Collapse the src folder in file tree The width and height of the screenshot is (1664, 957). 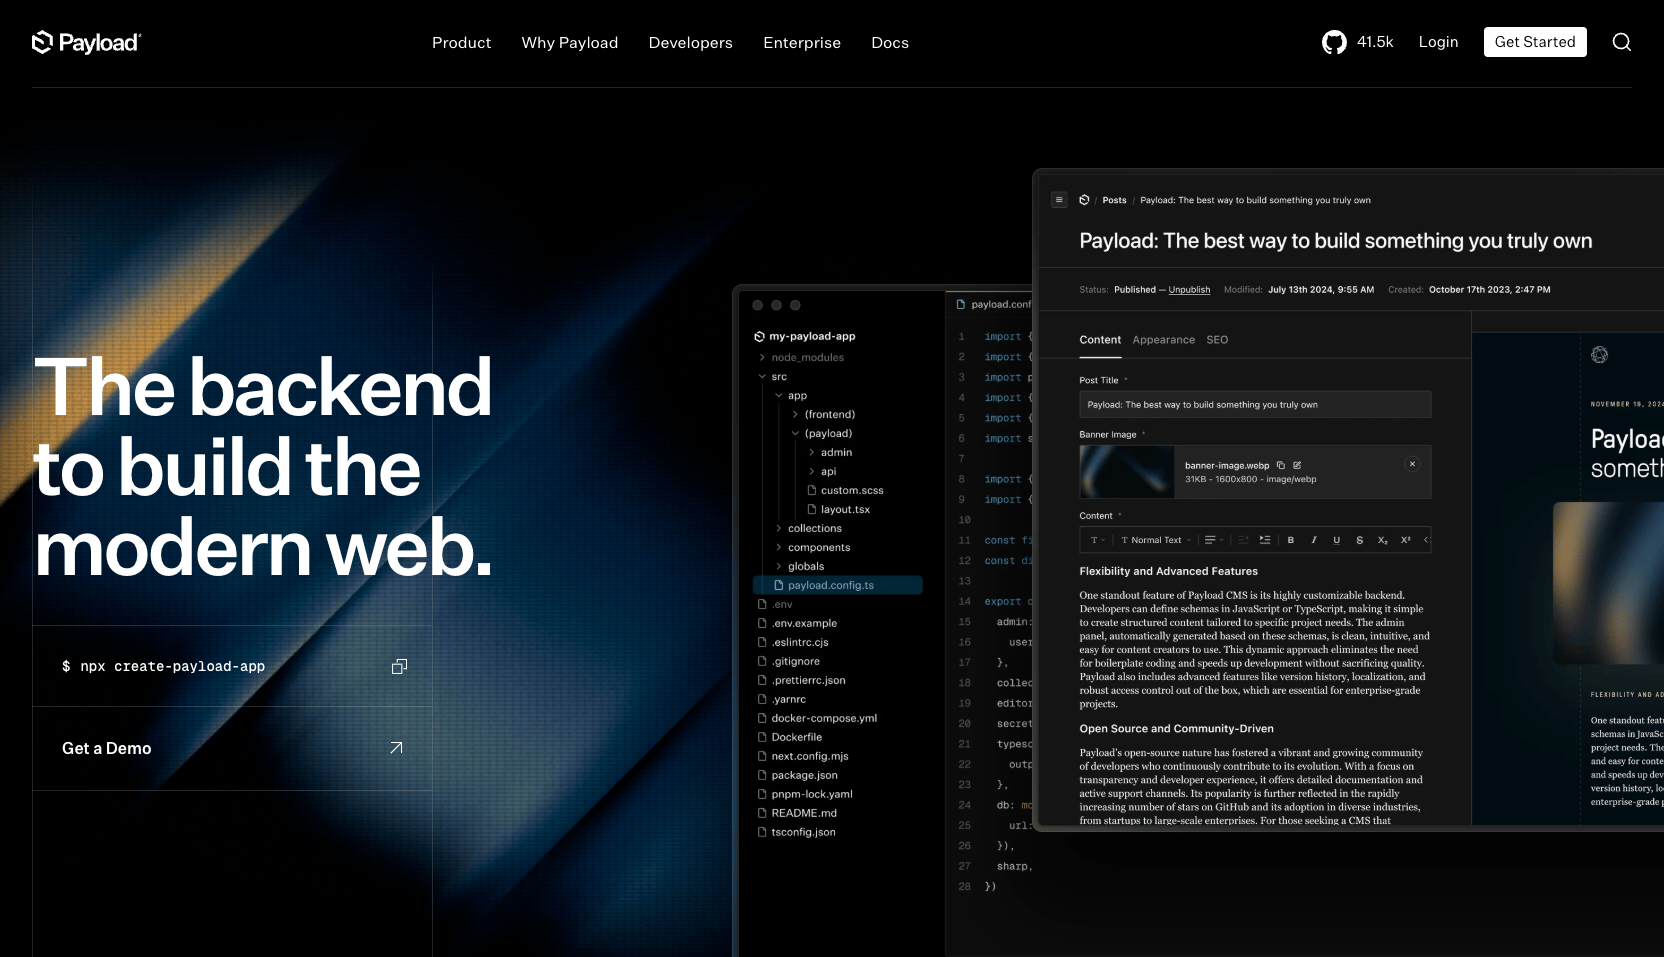[x=763, y=377]
